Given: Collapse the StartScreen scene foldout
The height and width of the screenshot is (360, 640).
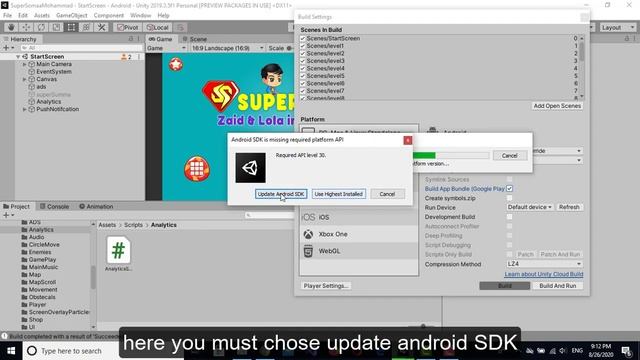Looking at the screenshot, I should 18,57.
